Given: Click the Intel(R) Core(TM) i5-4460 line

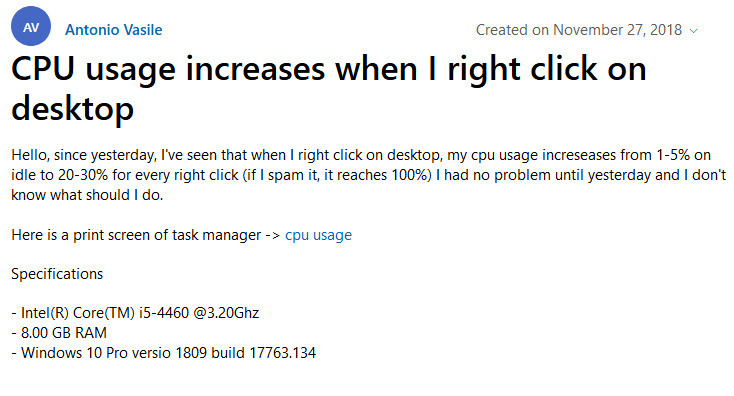Looking at the screenshot, I should 135,313.
